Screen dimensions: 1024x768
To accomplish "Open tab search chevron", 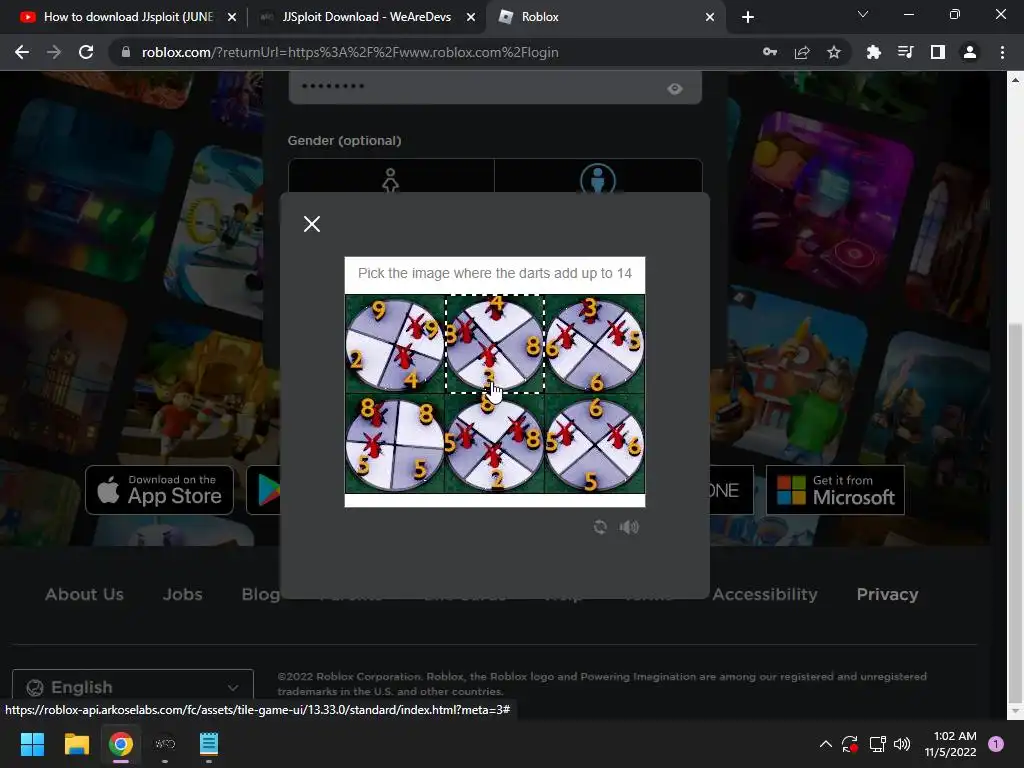I will [x=863, y=14].
